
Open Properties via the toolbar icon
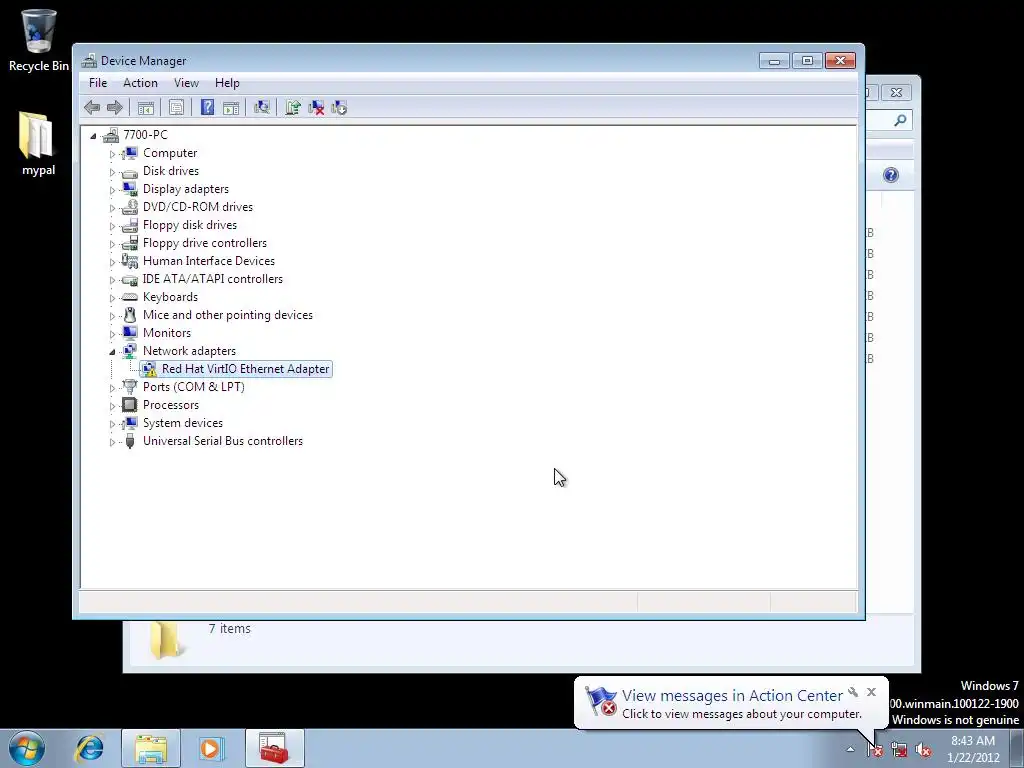tap(176, 108)
